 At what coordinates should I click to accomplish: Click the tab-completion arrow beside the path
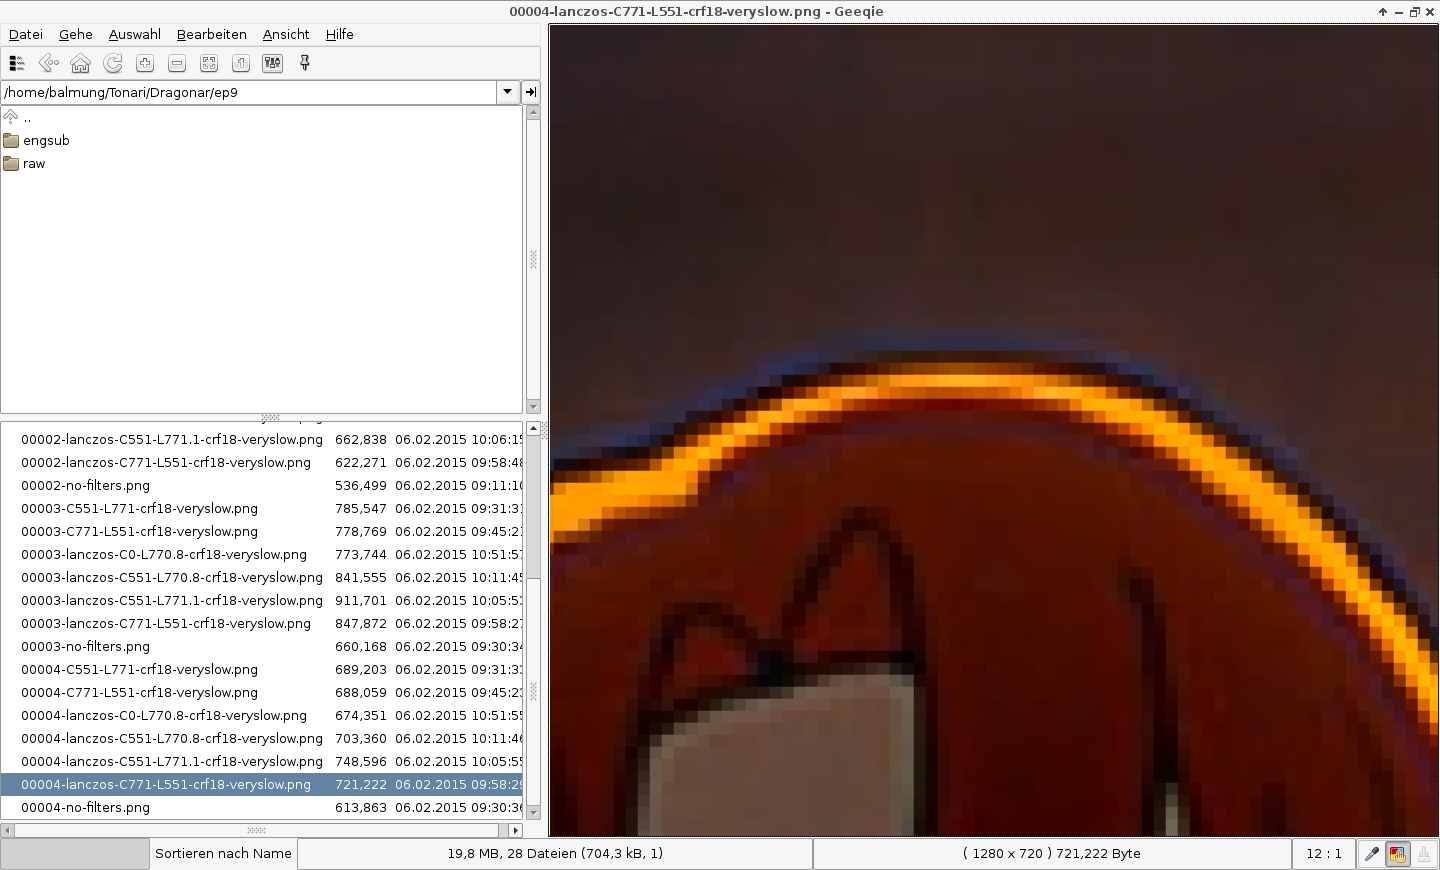pyautogui.click(x=531, y=92)
